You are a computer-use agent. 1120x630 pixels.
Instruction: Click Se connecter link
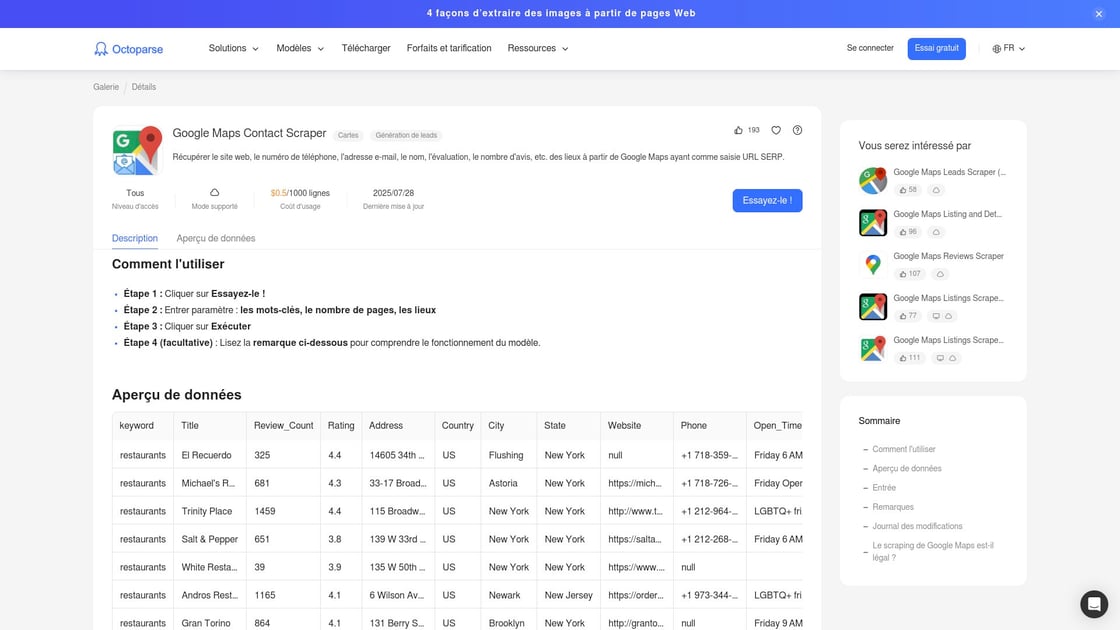click(x=870, y=48)
